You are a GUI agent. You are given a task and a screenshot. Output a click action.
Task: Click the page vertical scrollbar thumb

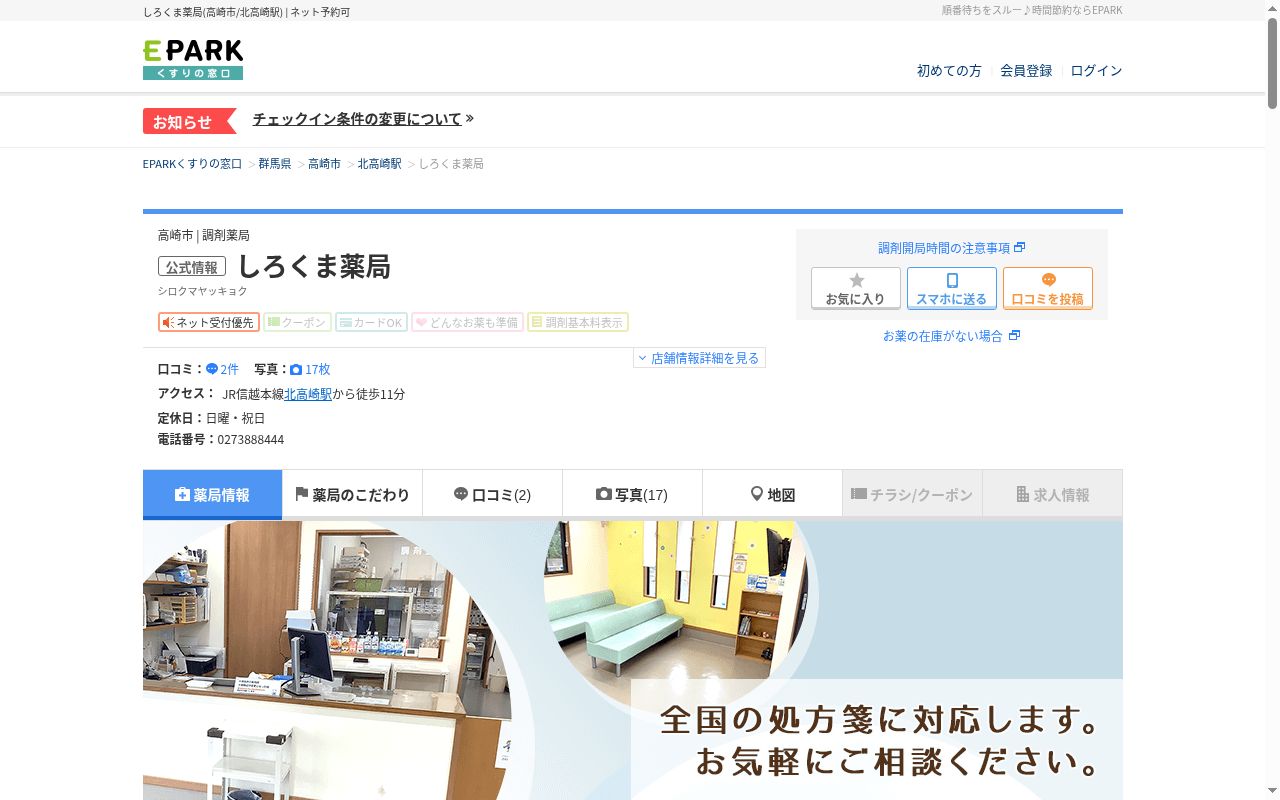pyautogui.click(x=1272, y=62)
